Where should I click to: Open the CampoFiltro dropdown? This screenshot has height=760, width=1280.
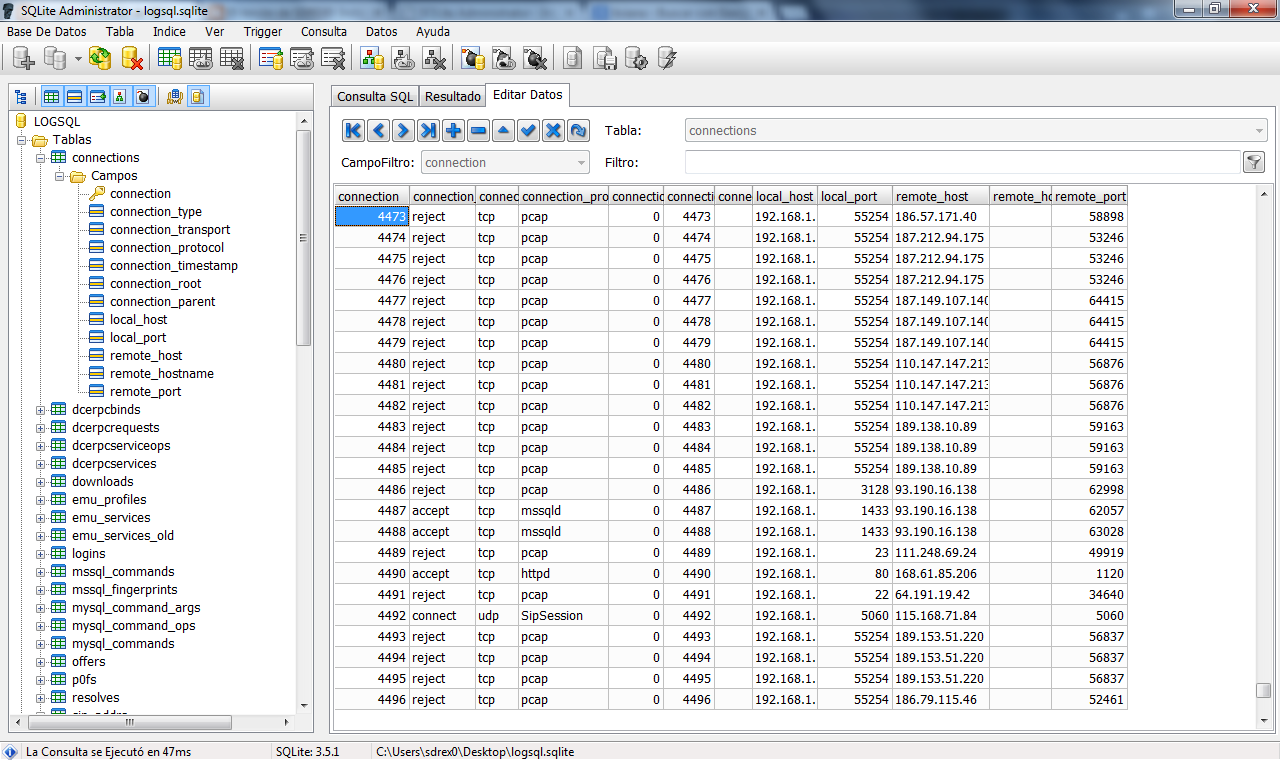576,161
